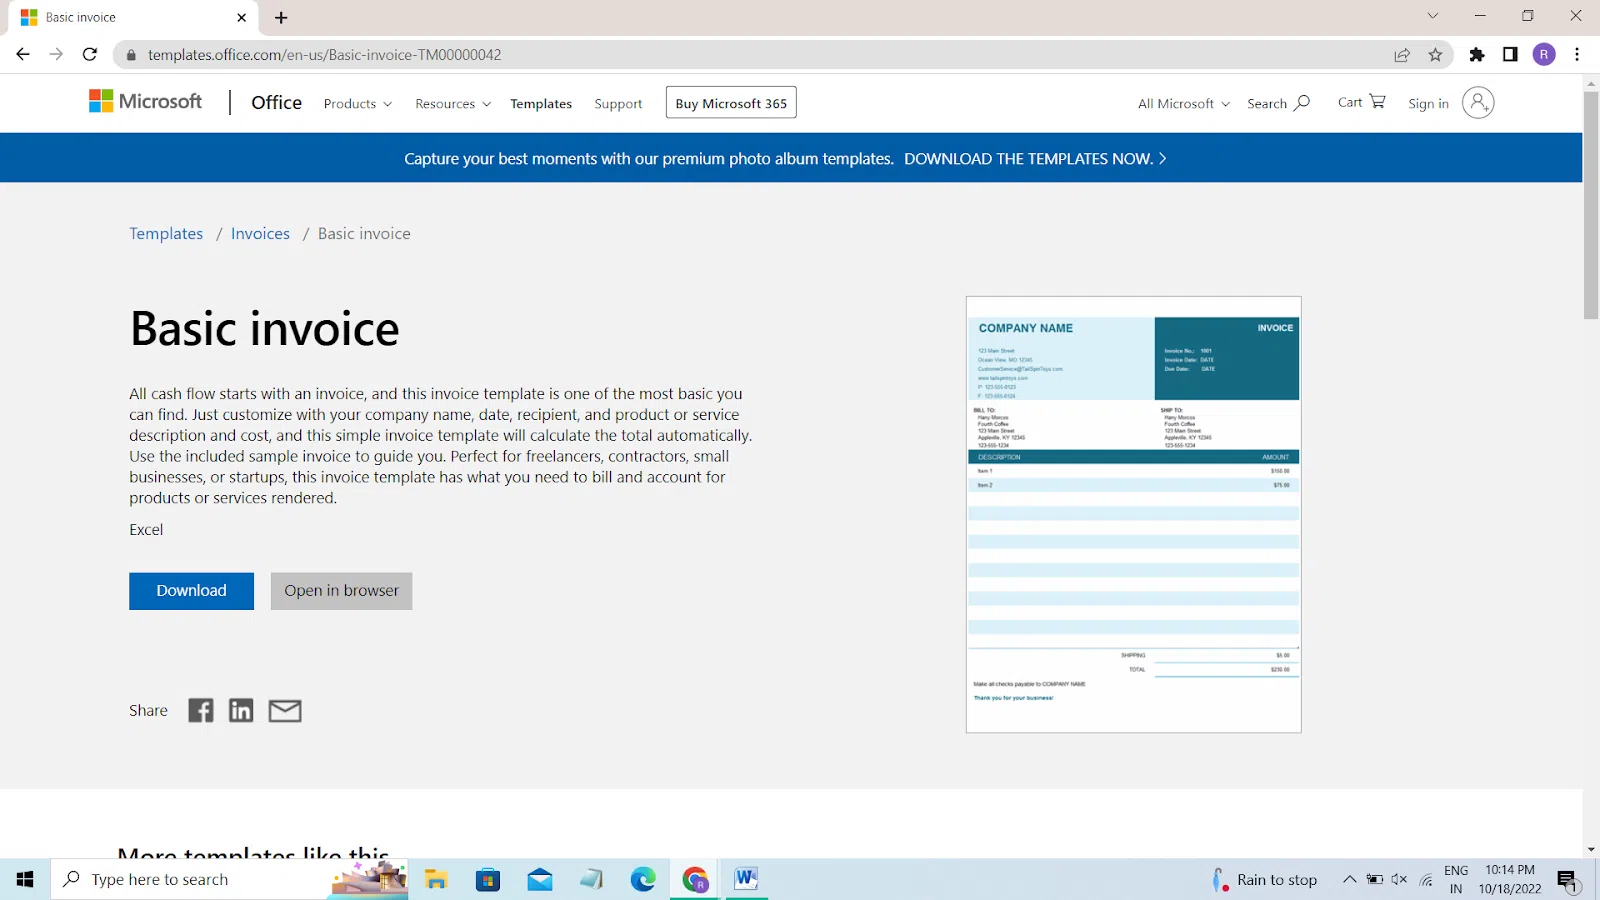The image size is (1600, 900).
Task: Click ENG IN language indicator
Action: [x=1456, y=879]
